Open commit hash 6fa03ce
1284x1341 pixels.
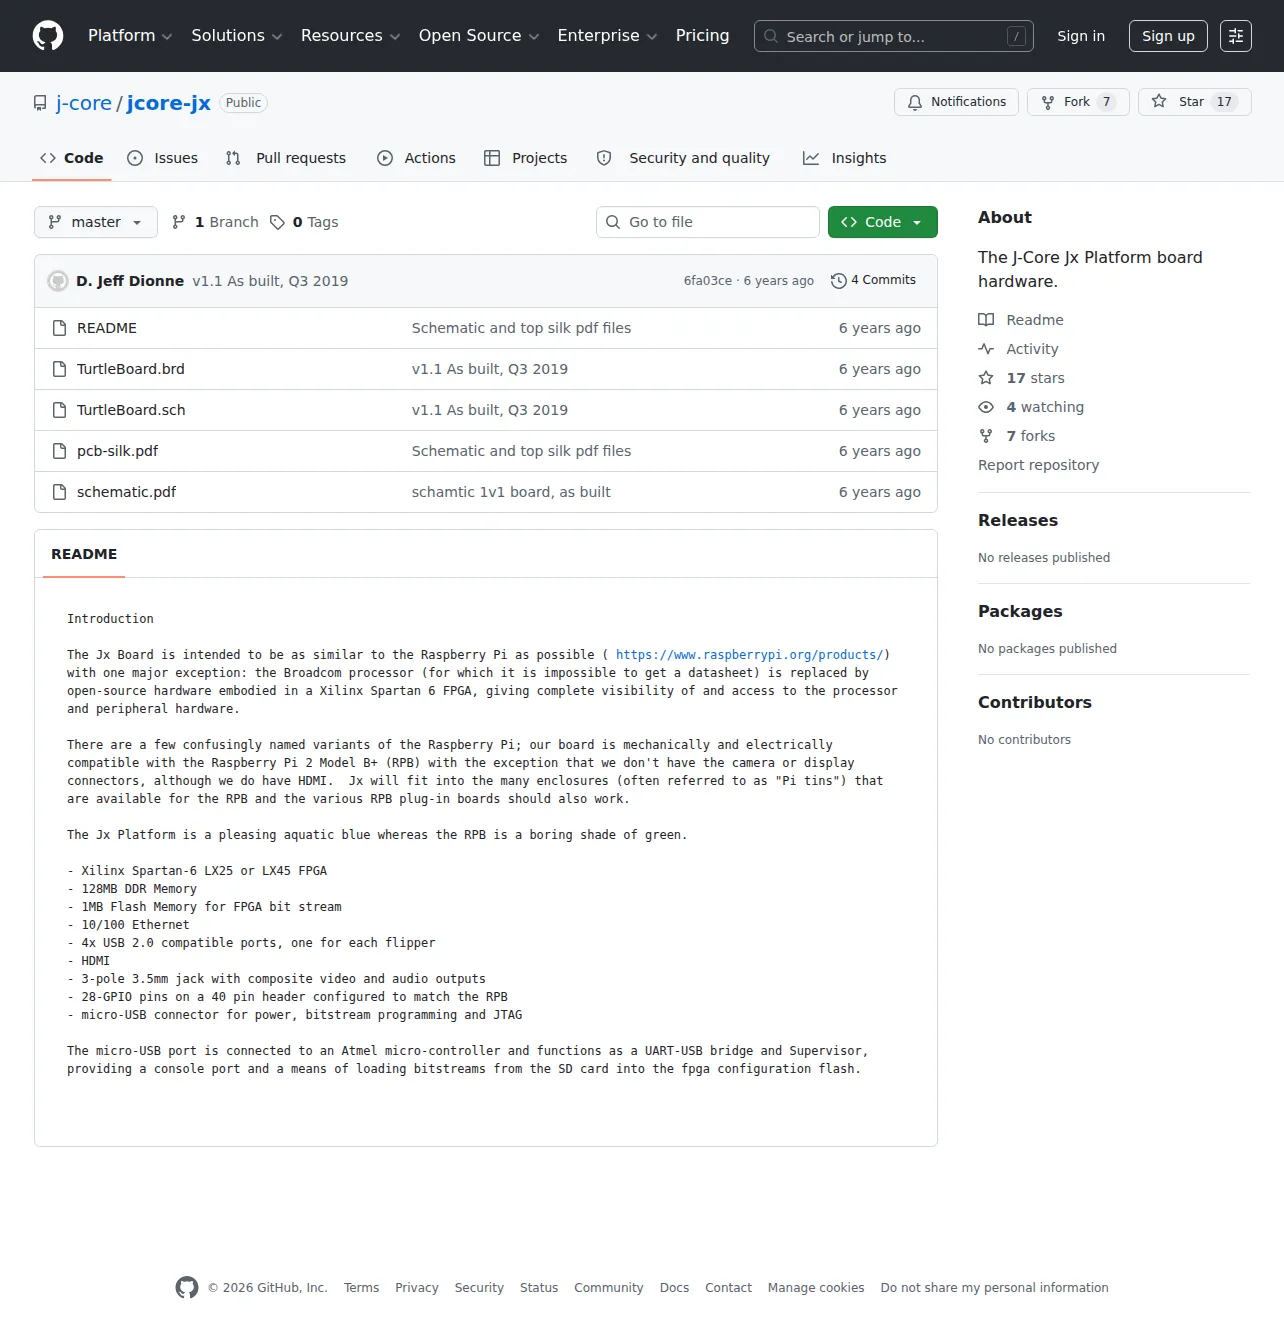(708, 281)
